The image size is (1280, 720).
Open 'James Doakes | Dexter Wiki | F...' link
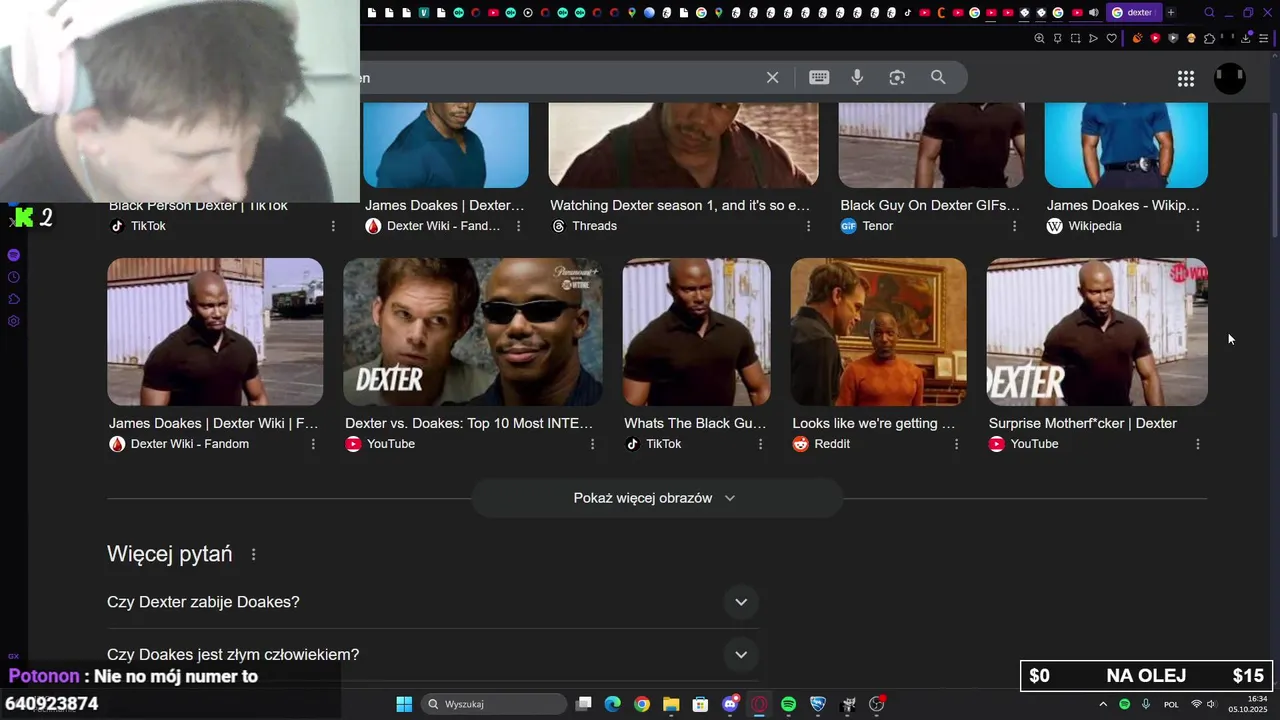[x=214, y=423]
